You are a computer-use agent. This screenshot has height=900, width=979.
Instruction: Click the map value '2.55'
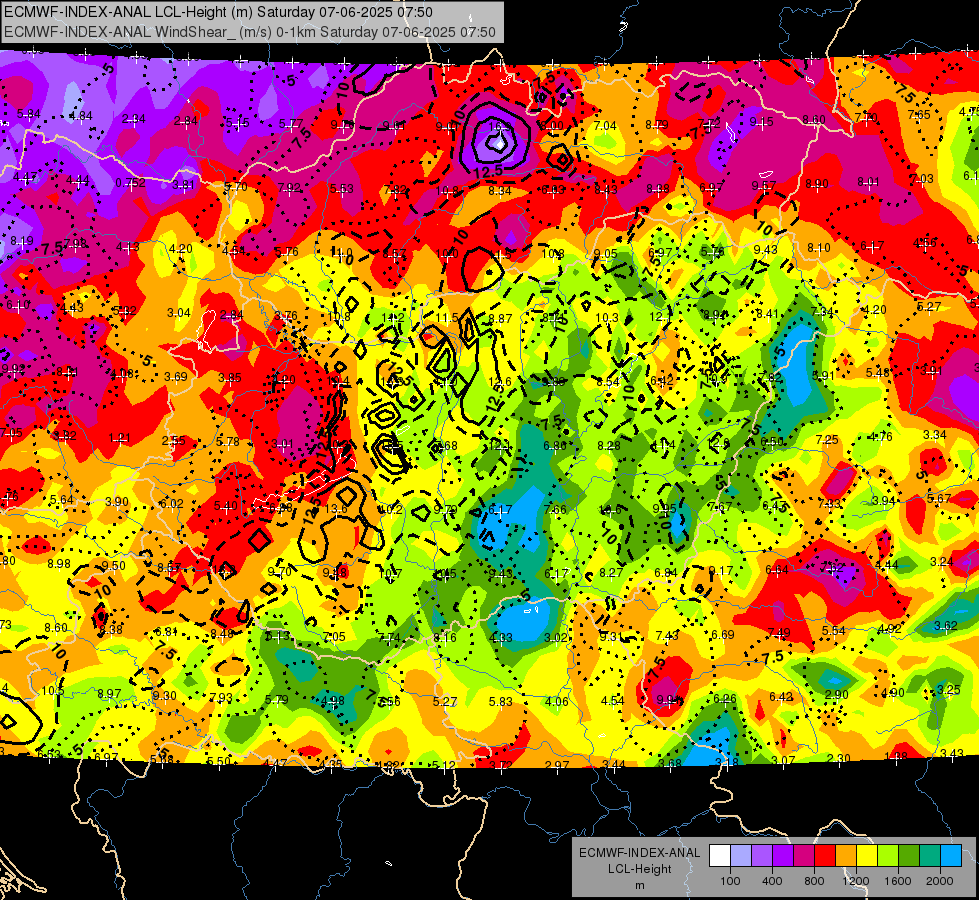[x=173, y=440]
